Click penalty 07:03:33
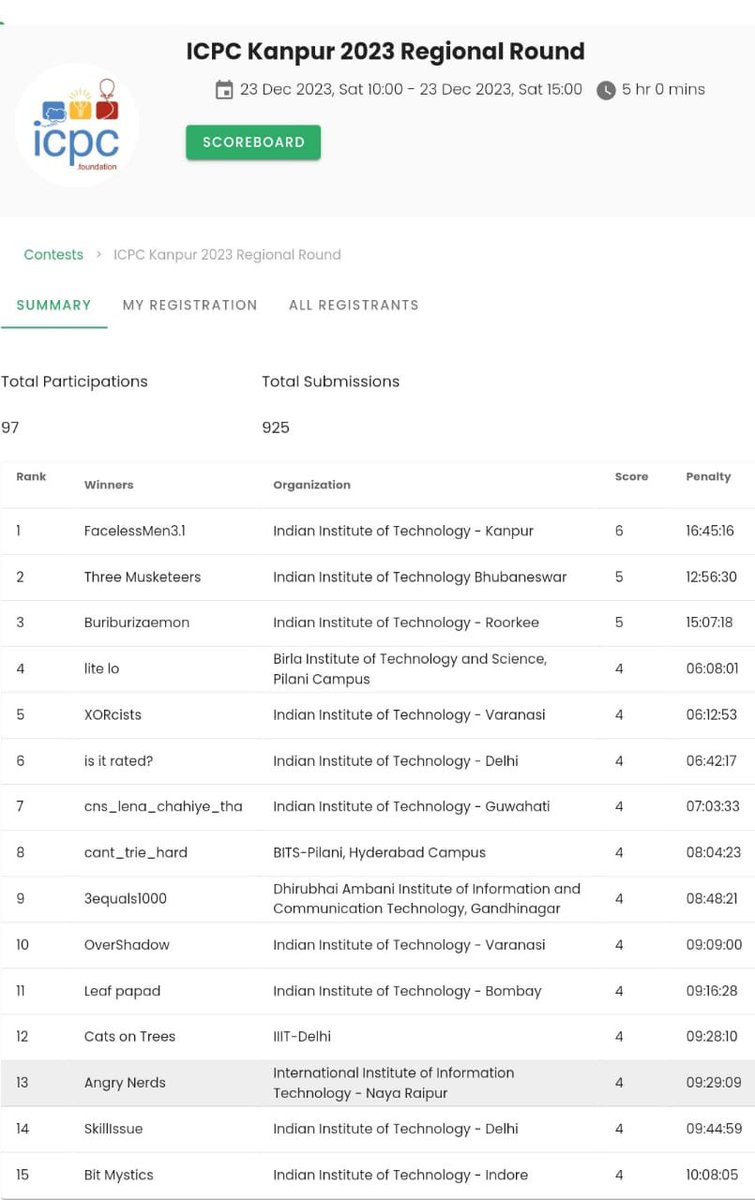Image resolution: width=755 pixels, height=1200 pixels. 712,807
